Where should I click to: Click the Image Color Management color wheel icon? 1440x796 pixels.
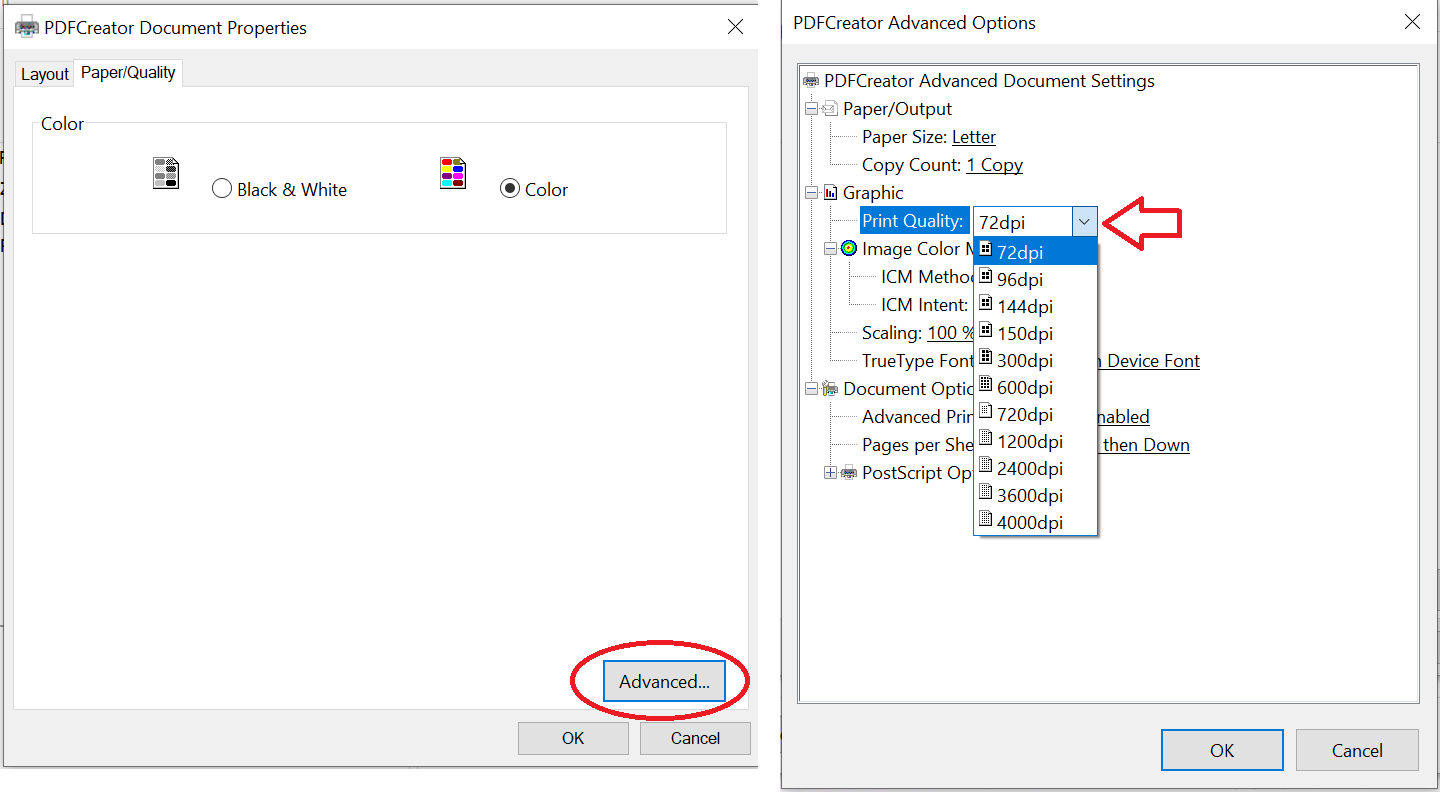pyautogui.click(x=849, y=249)
